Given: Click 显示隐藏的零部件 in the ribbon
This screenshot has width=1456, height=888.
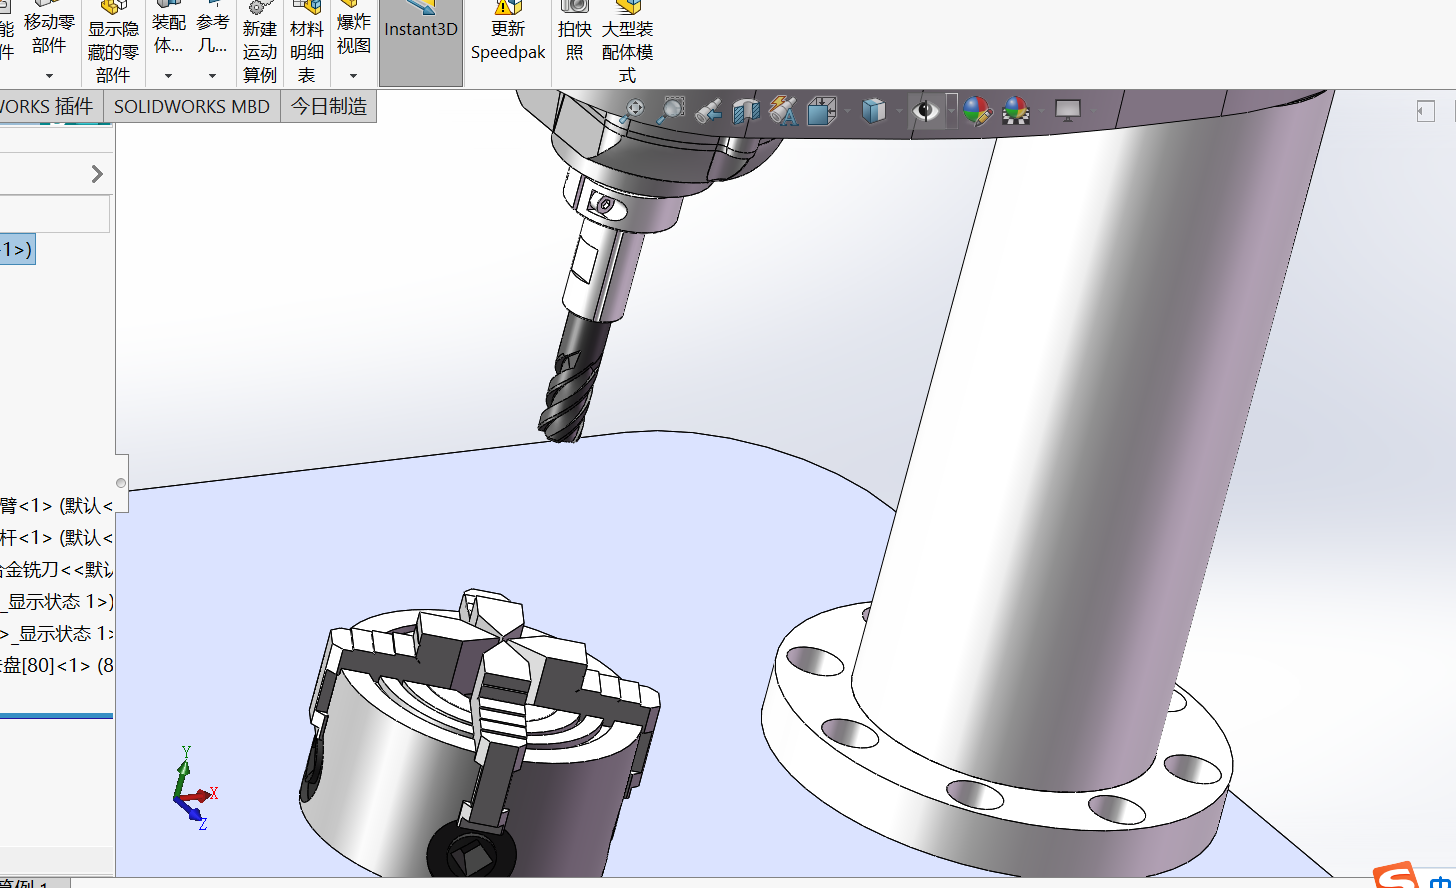Looking at the screenshot, I should pos(113,42).
